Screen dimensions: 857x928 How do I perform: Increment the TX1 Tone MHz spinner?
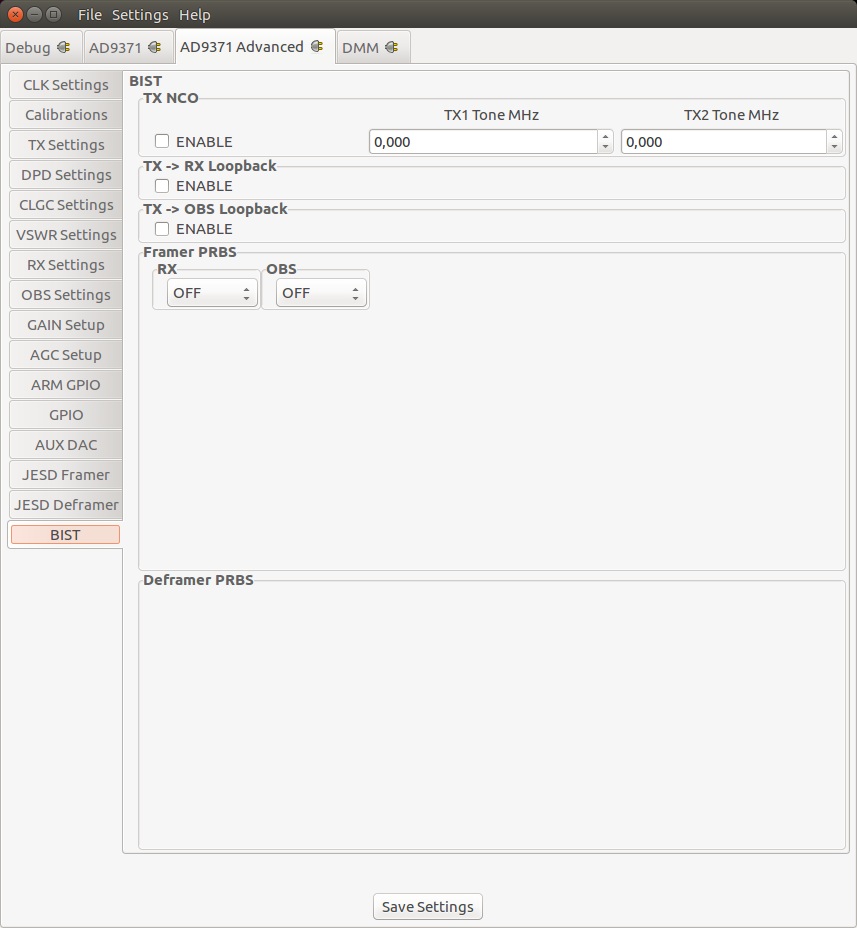click(x=604, y=136)
